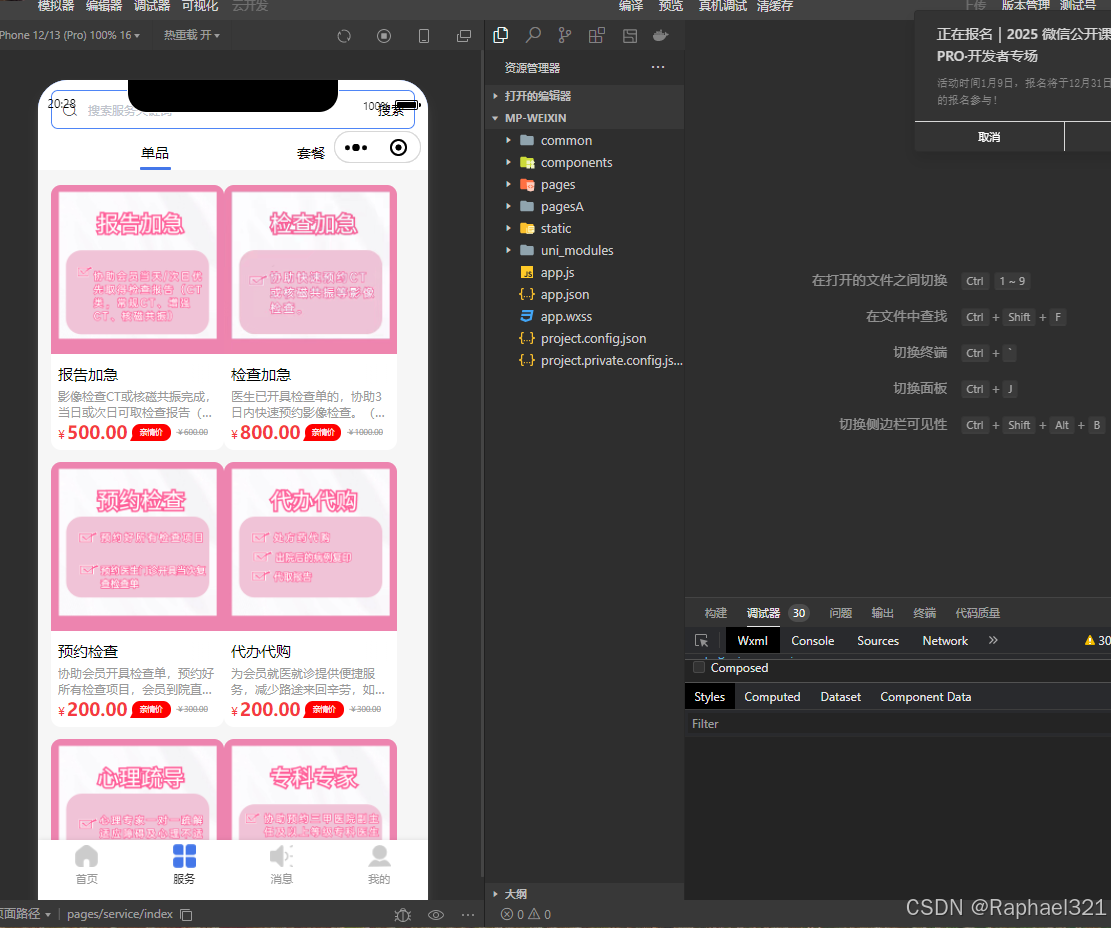Open the Explorer files icon
Screen dimensions: 1111x928
(x=501, y=35)
